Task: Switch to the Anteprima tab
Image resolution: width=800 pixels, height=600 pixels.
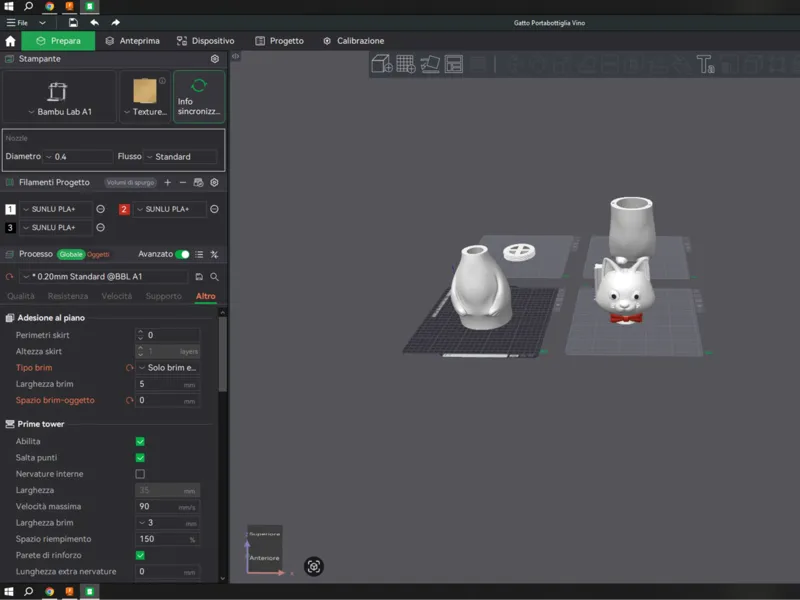Action: tap(133, 41)
